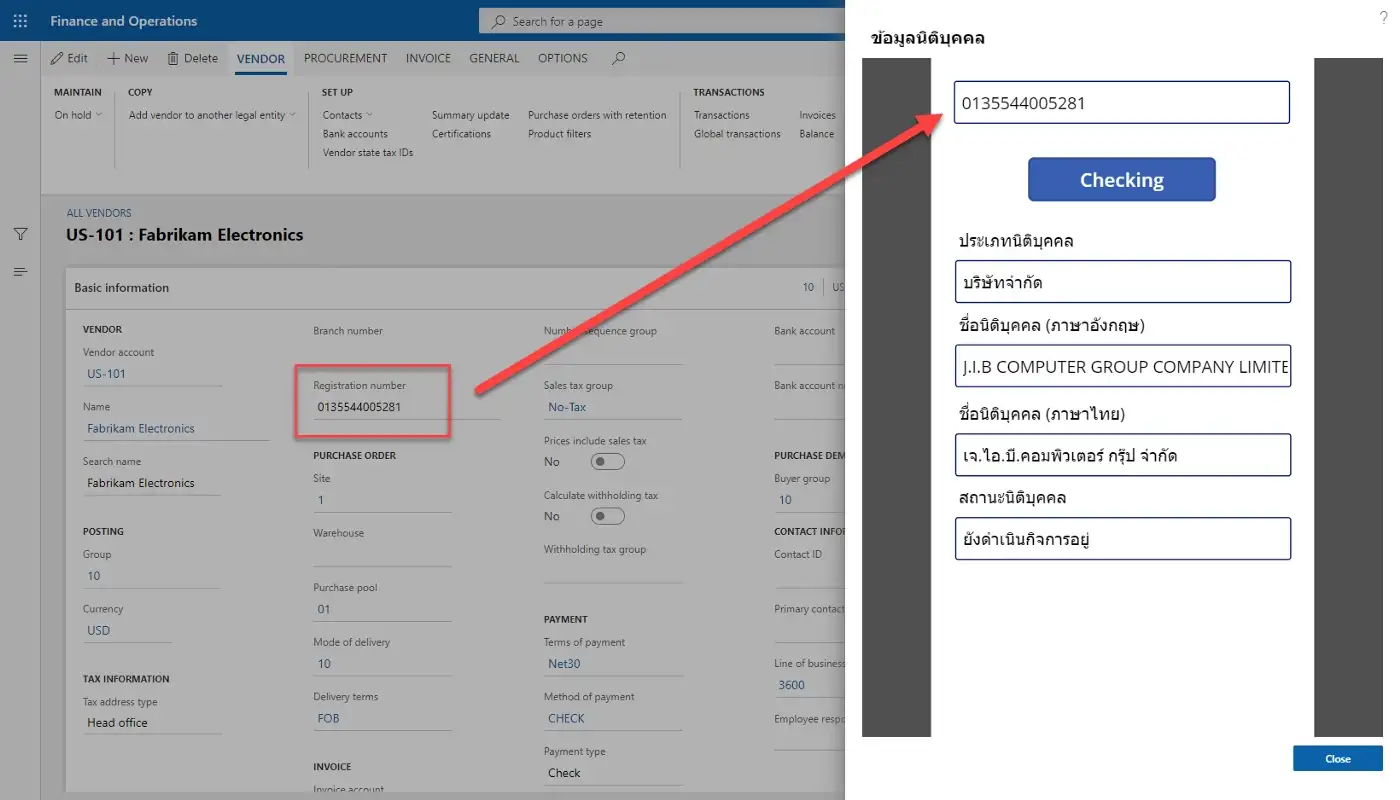
Task: Click the ประเภทนิติบุคคล field บริษัทจำกัด
Action: click(1123, 282)
